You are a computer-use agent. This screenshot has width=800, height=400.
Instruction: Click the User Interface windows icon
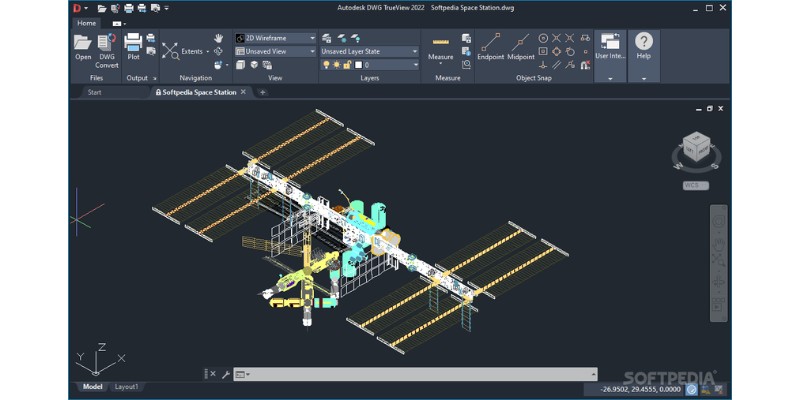click(x=610, y=41)
